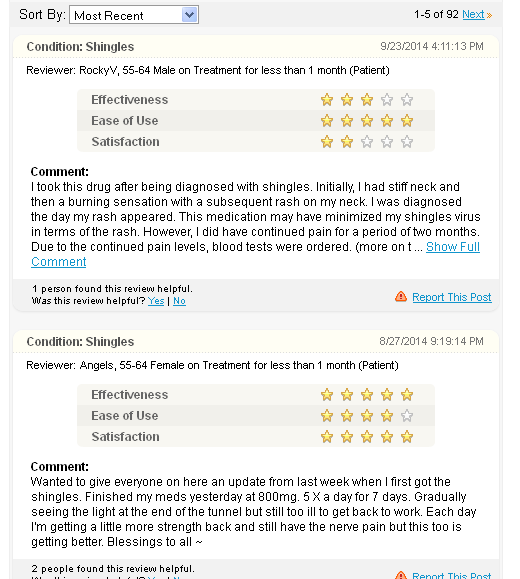520x579 pixels.
Task: Click the orange Next arrow icon
Action: point(489,16)
